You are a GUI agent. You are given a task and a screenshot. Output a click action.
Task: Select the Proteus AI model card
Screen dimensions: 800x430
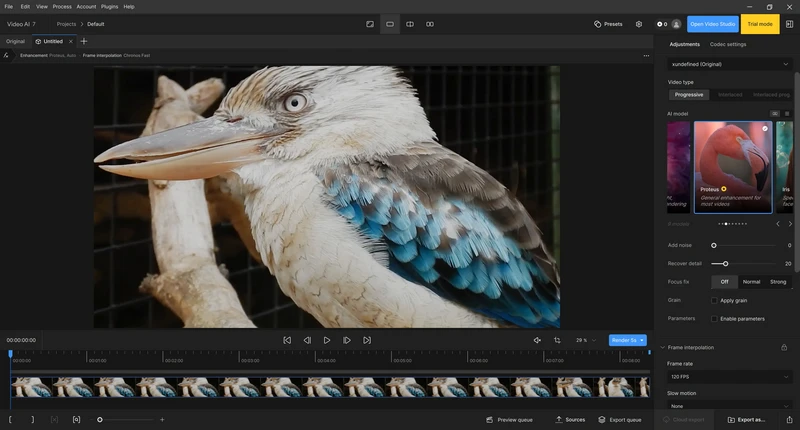click(733, 167)
